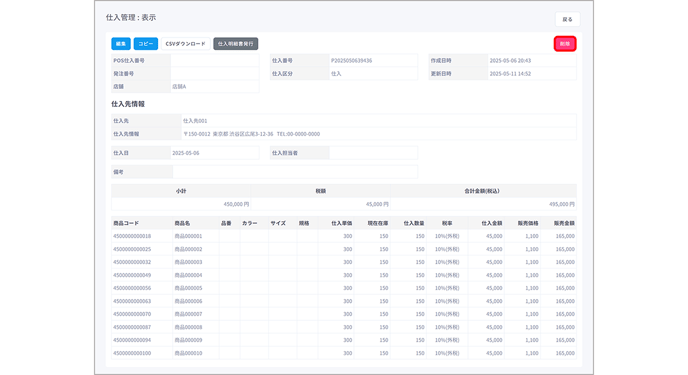Select store value 店舗A
This screenshot has width=688, height=375.
point(179,86)
